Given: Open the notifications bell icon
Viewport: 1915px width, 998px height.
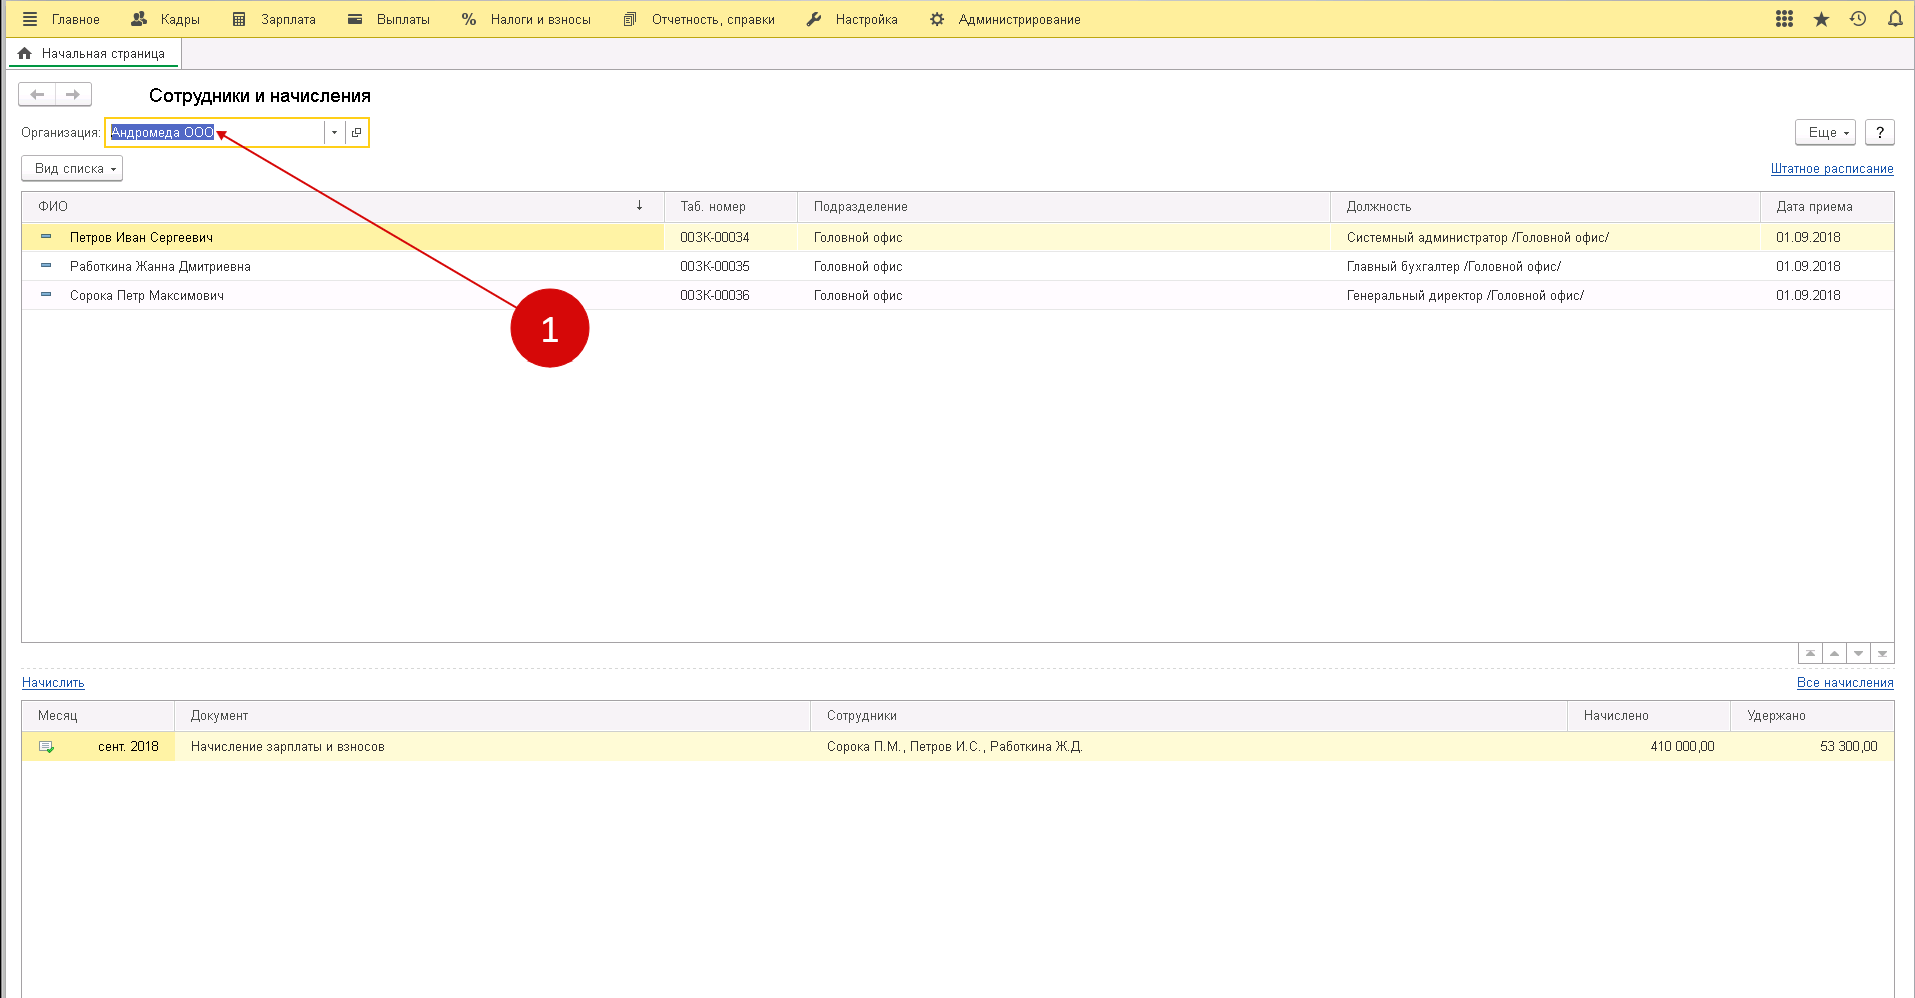Looking at the screenshot, I should [1894, 19].
